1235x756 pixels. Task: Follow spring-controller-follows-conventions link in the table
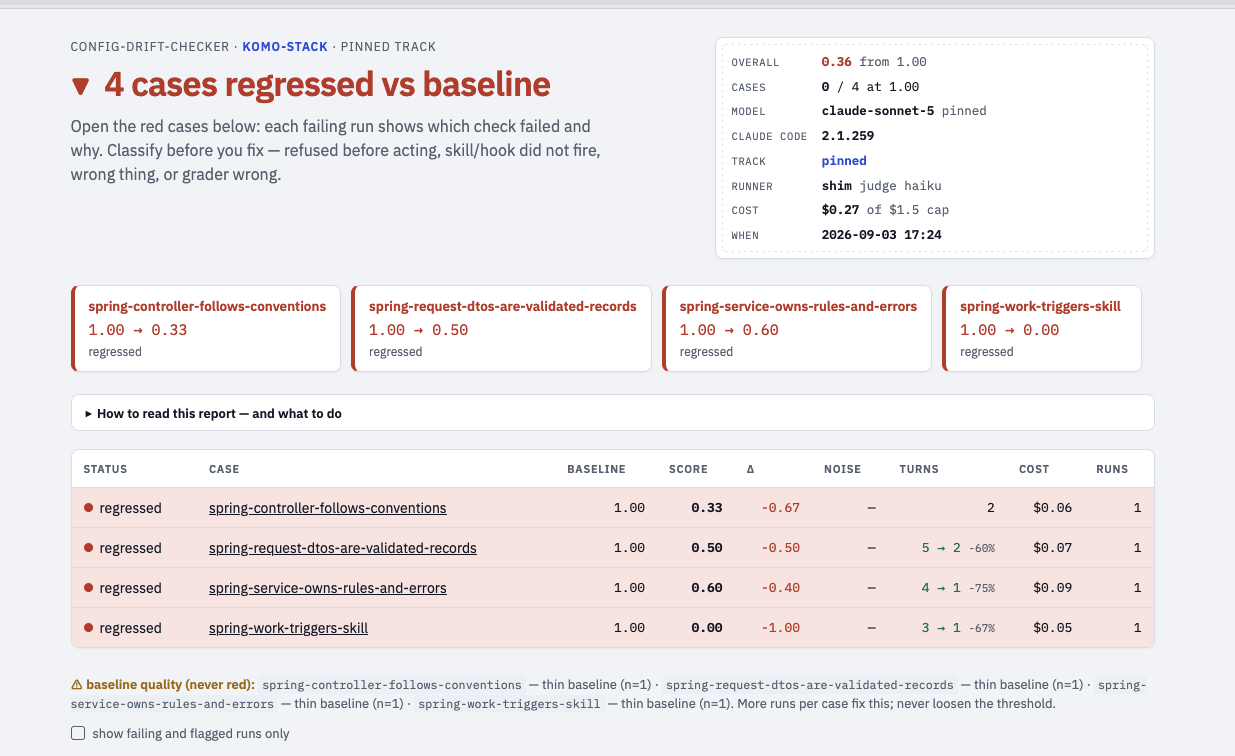pos(328,508)
